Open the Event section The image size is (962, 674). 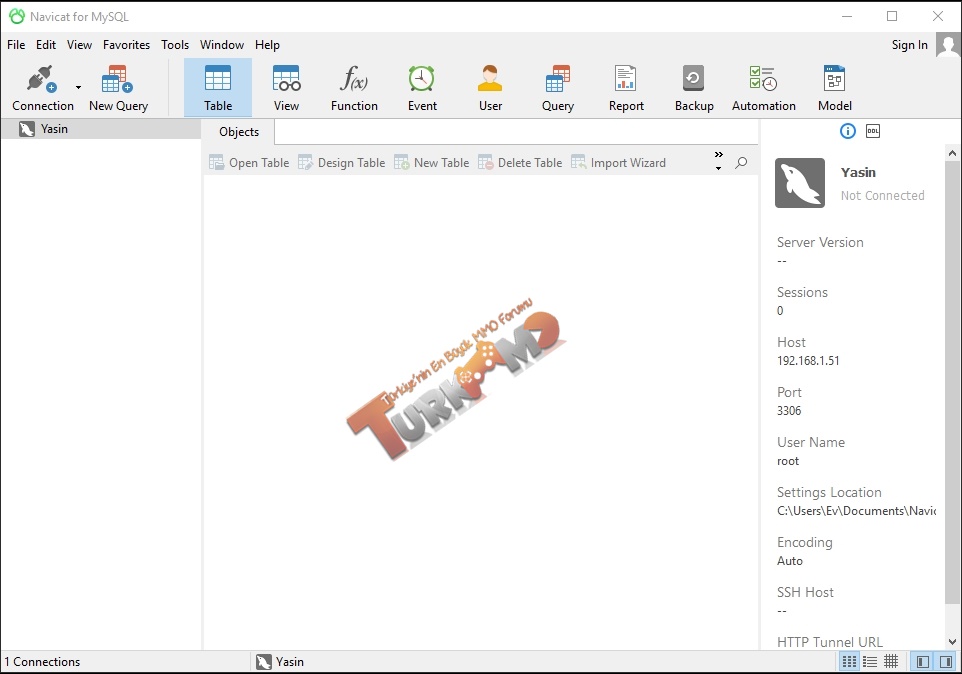[x=422, y=89]
